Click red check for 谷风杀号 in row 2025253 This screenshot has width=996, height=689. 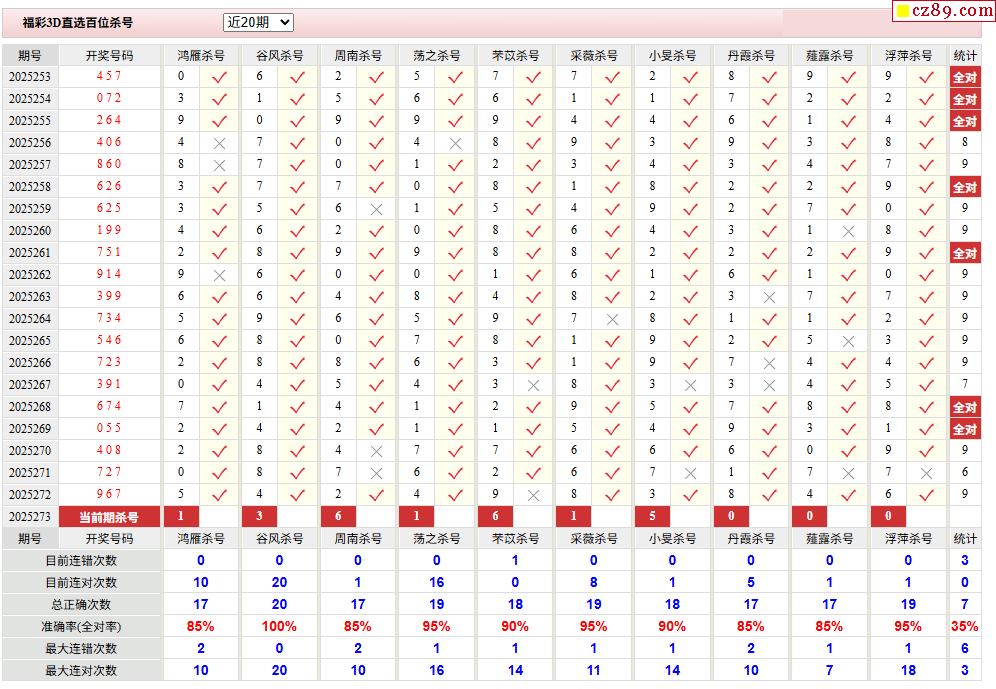coord(297,77)
